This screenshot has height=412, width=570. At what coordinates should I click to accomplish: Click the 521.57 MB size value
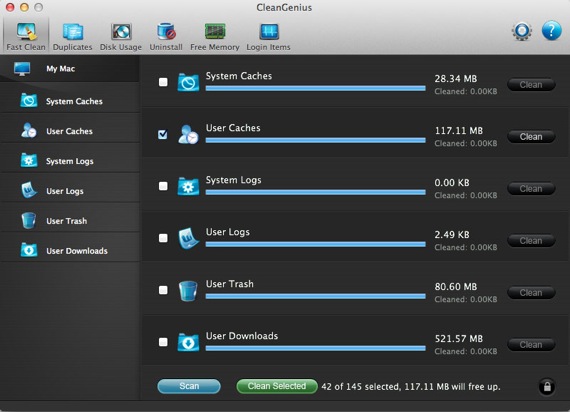pos(459,339)
